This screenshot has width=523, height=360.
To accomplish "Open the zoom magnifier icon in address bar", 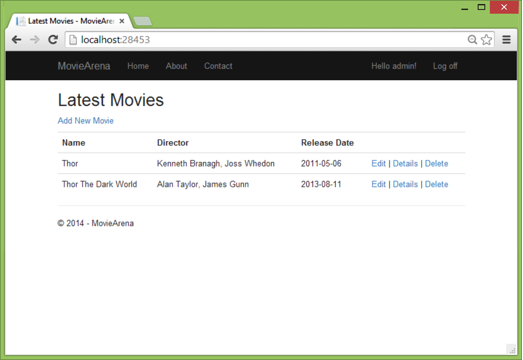I will [x=472, y=40].
